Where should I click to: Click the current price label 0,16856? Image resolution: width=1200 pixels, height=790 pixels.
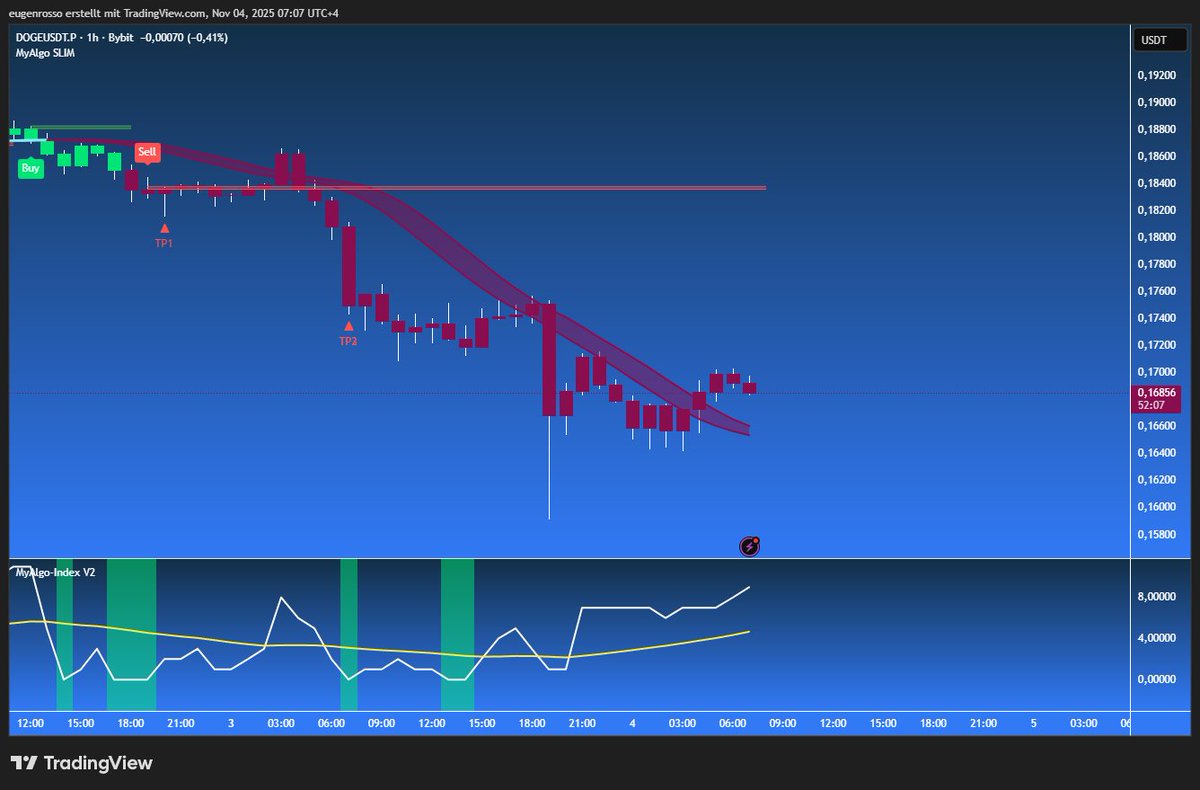(x=1157, y=392)
